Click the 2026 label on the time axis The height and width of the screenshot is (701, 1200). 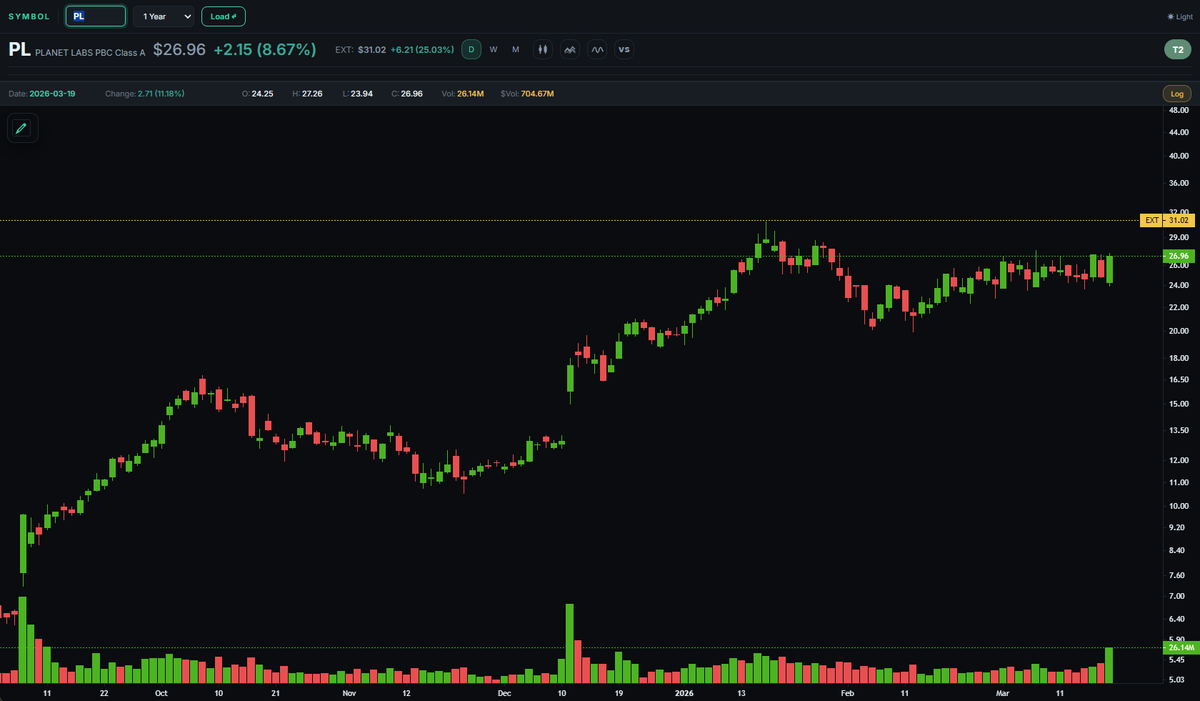[x=684, y=692]
